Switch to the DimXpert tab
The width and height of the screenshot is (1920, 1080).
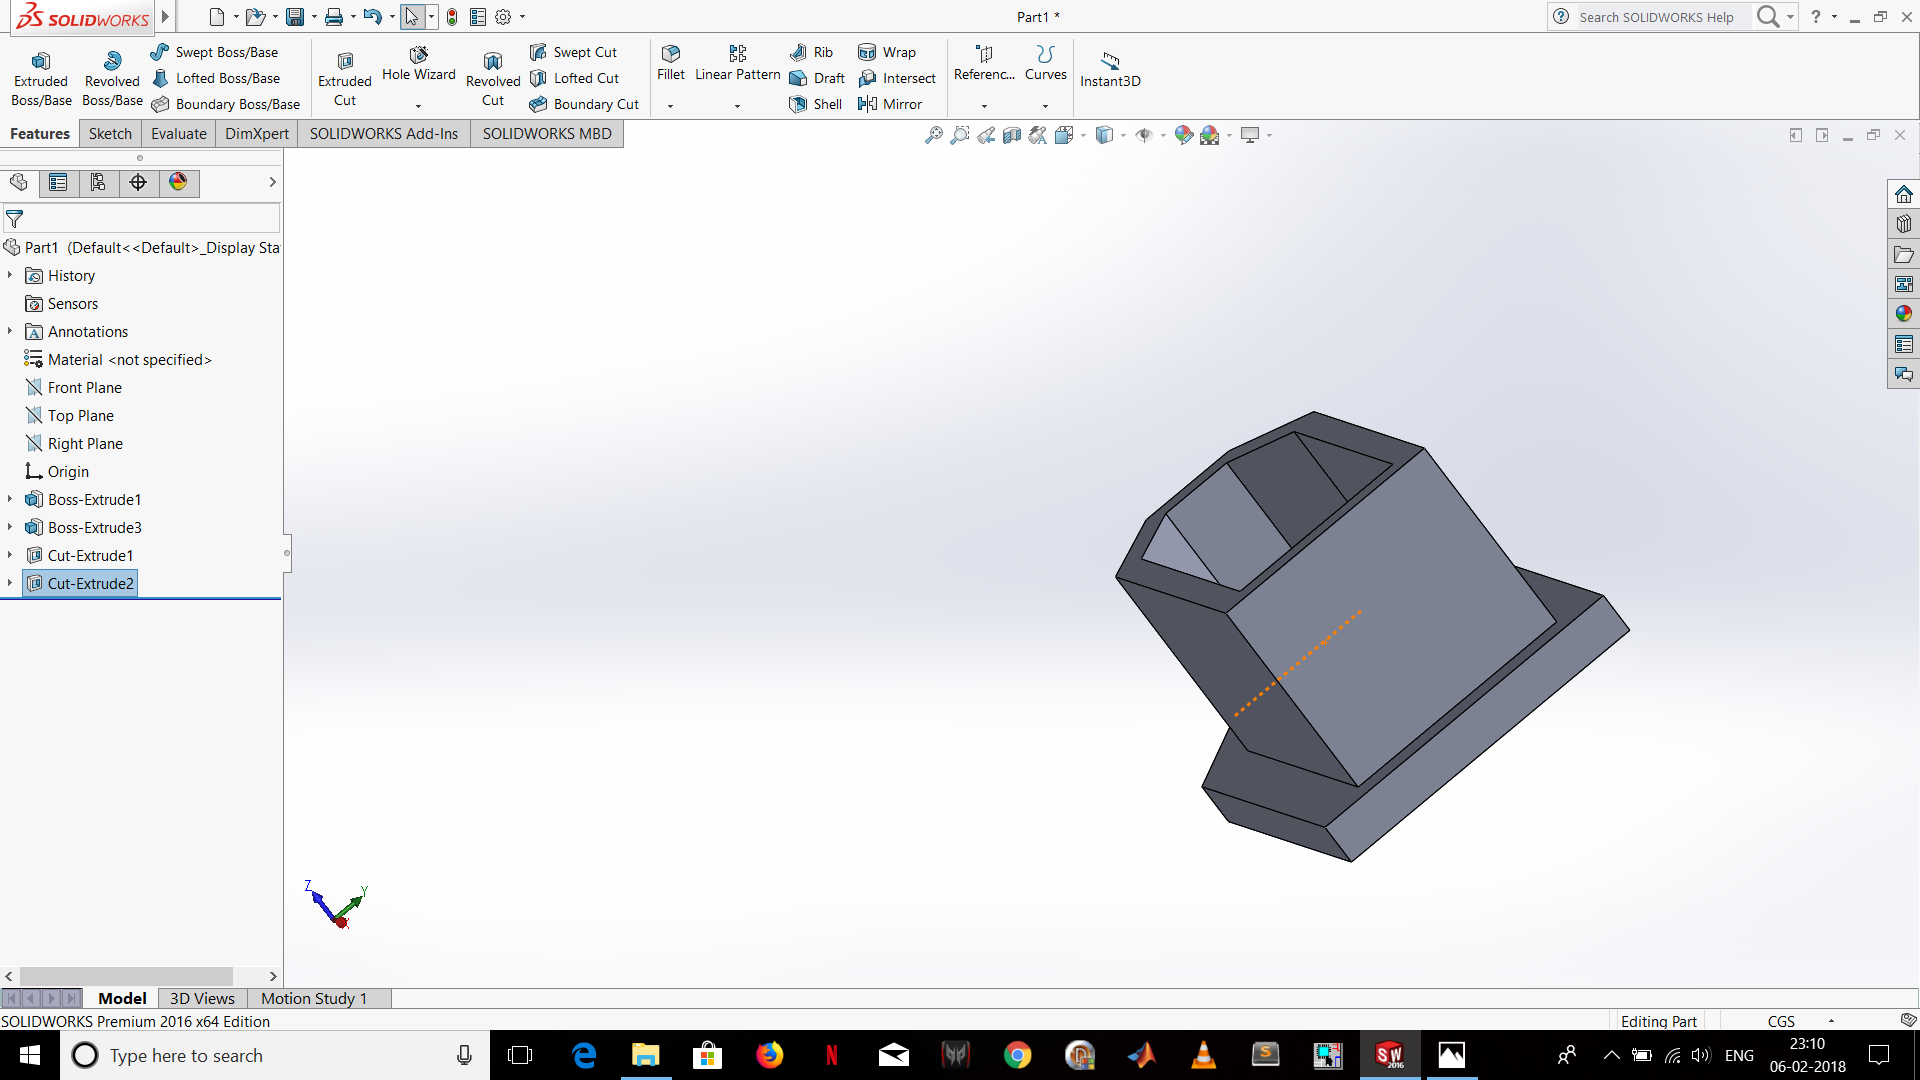[257, 134]
